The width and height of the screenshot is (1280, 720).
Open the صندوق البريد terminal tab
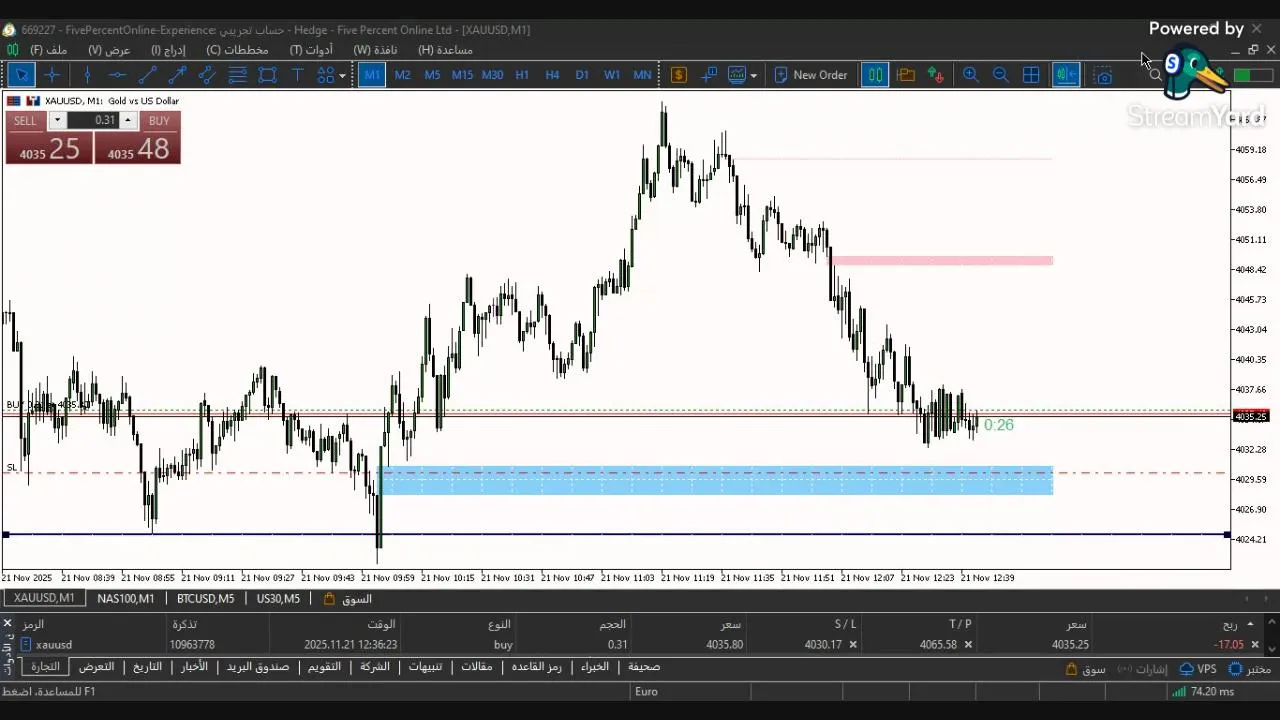coord(257,667)
